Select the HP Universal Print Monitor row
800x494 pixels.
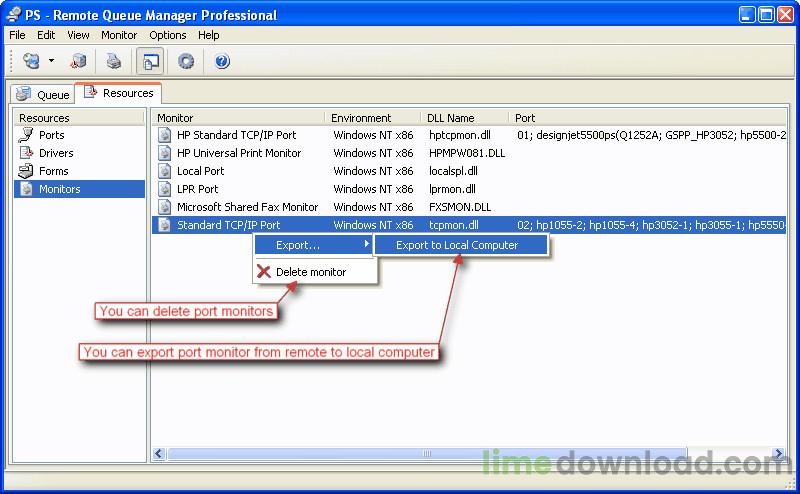469,153
